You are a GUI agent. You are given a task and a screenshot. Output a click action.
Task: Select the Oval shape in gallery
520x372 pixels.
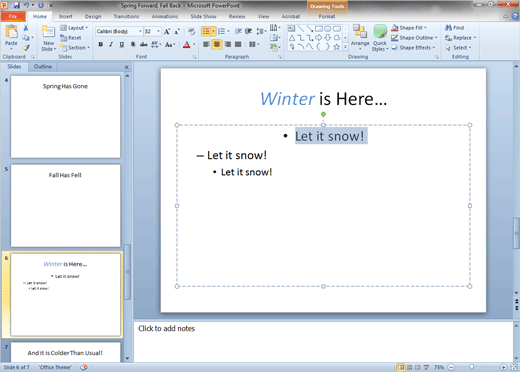click(328, 29)
